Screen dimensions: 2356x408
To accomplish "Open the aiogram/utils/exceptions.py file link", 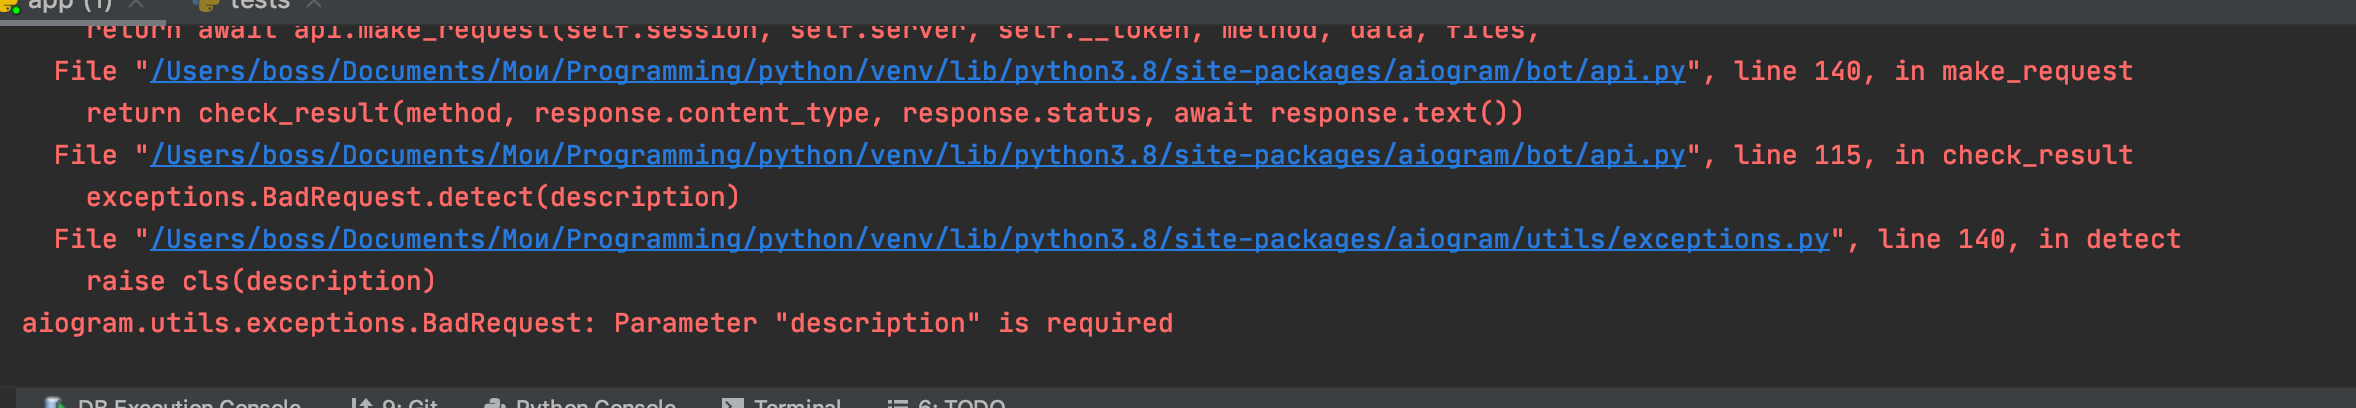I will click(x=990, y=240).
